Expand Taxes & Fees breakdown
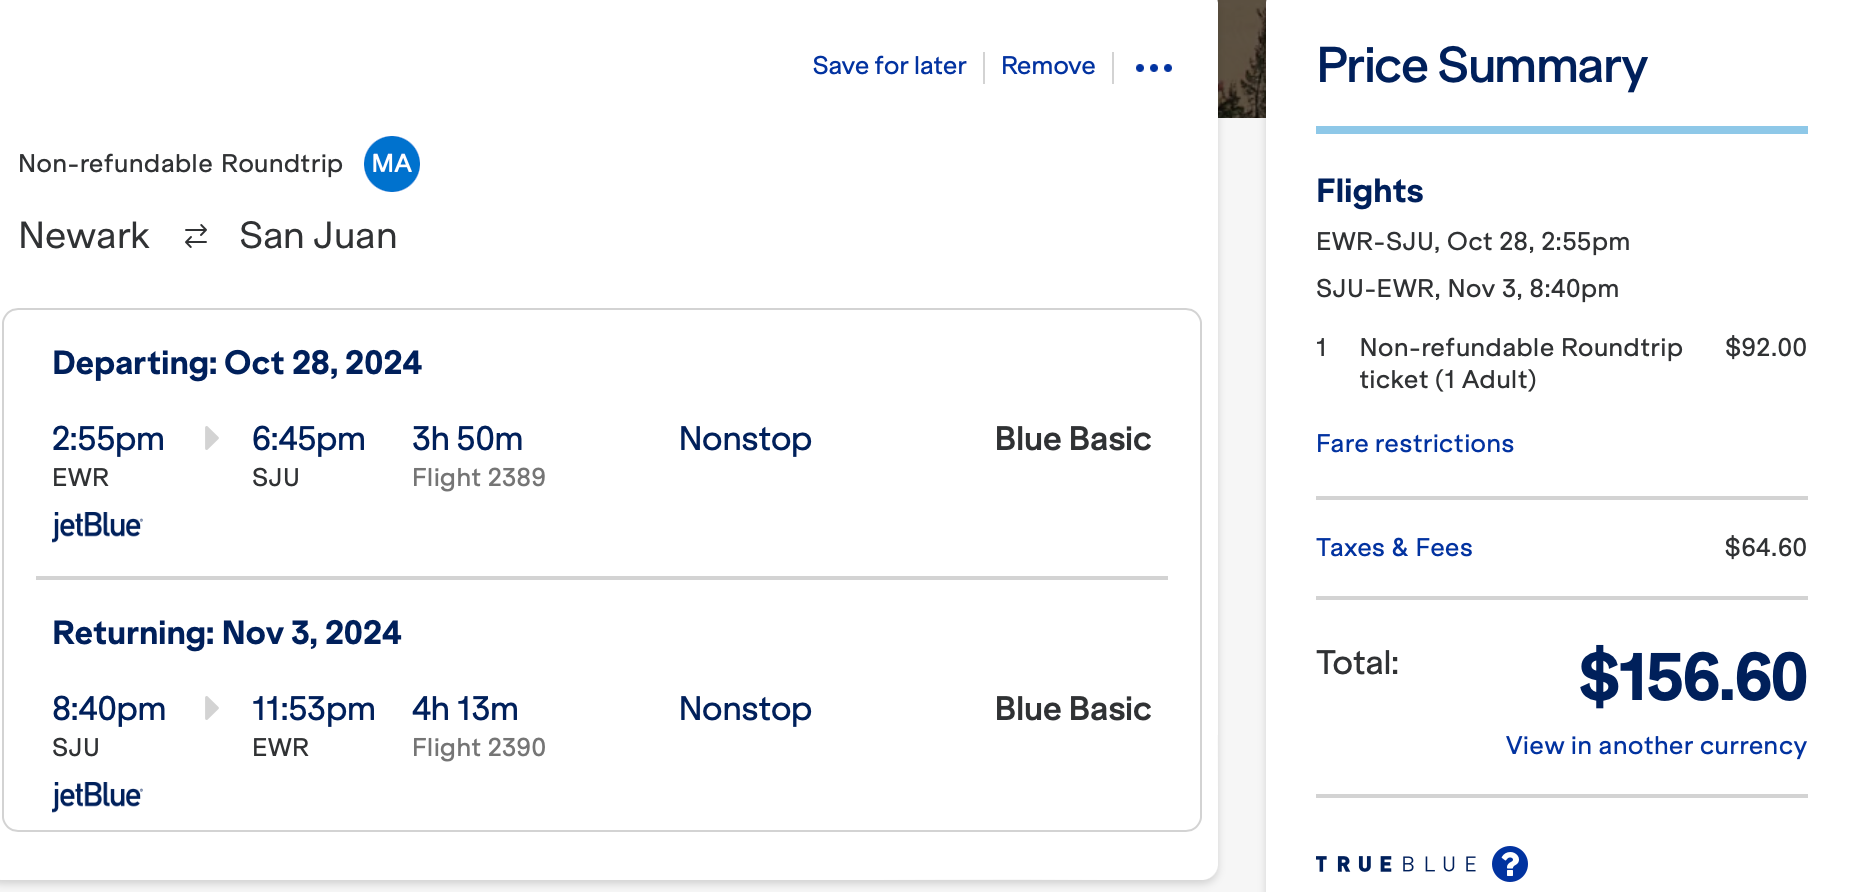Viewport: 1856px width, 892px height. (x=1394, y=547)
